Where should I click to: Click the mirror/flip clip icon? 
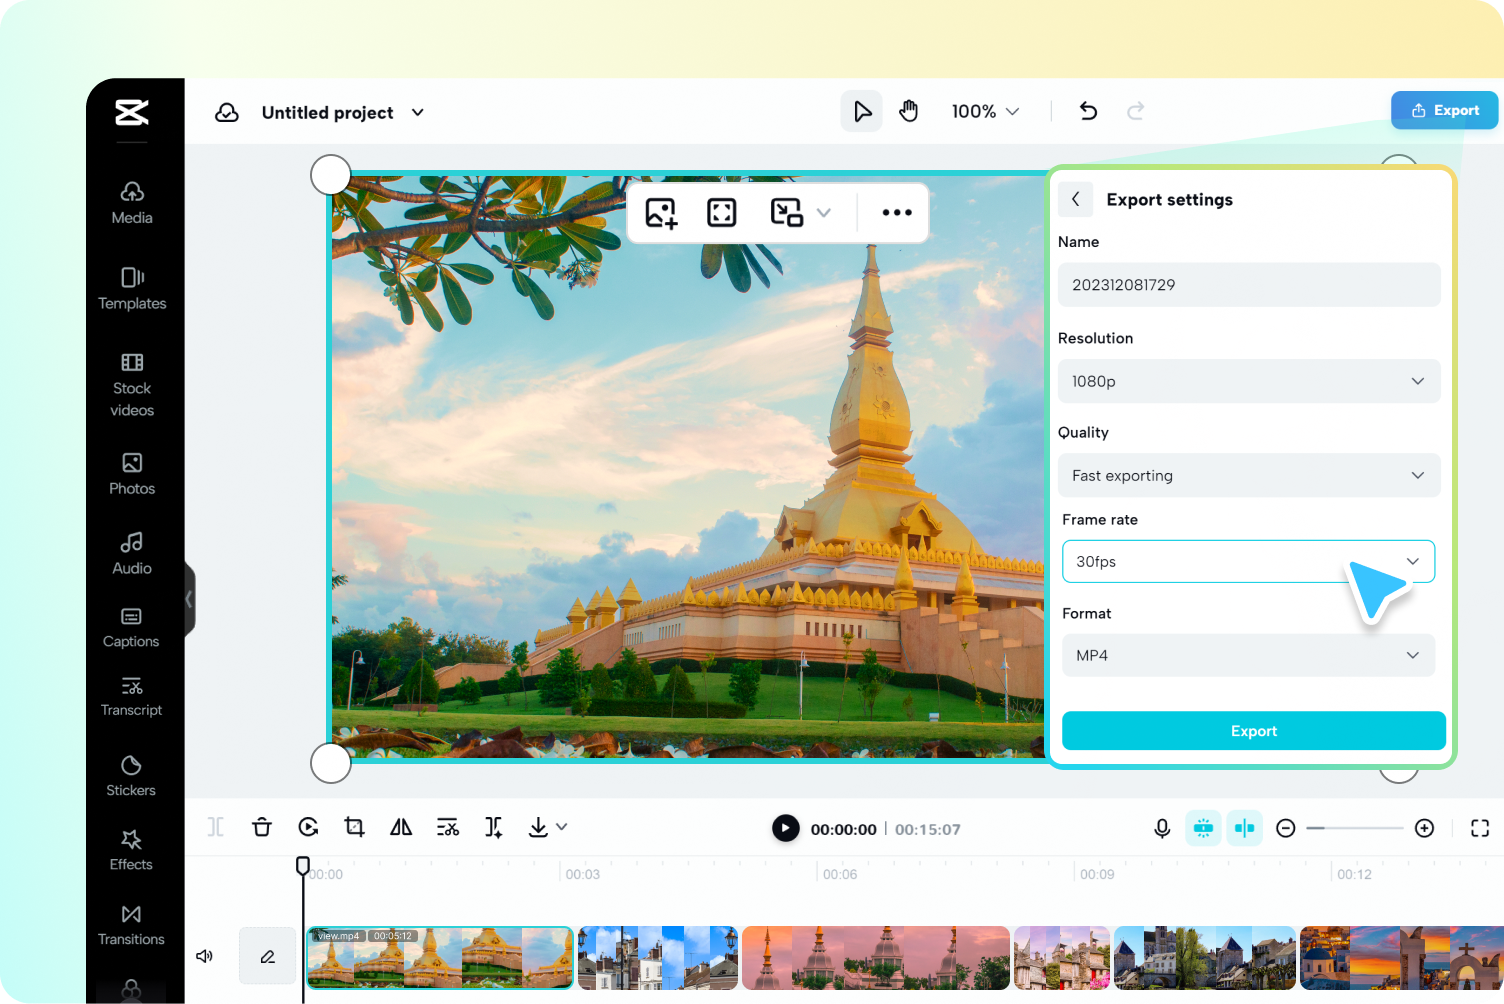[x=400, y=827]
